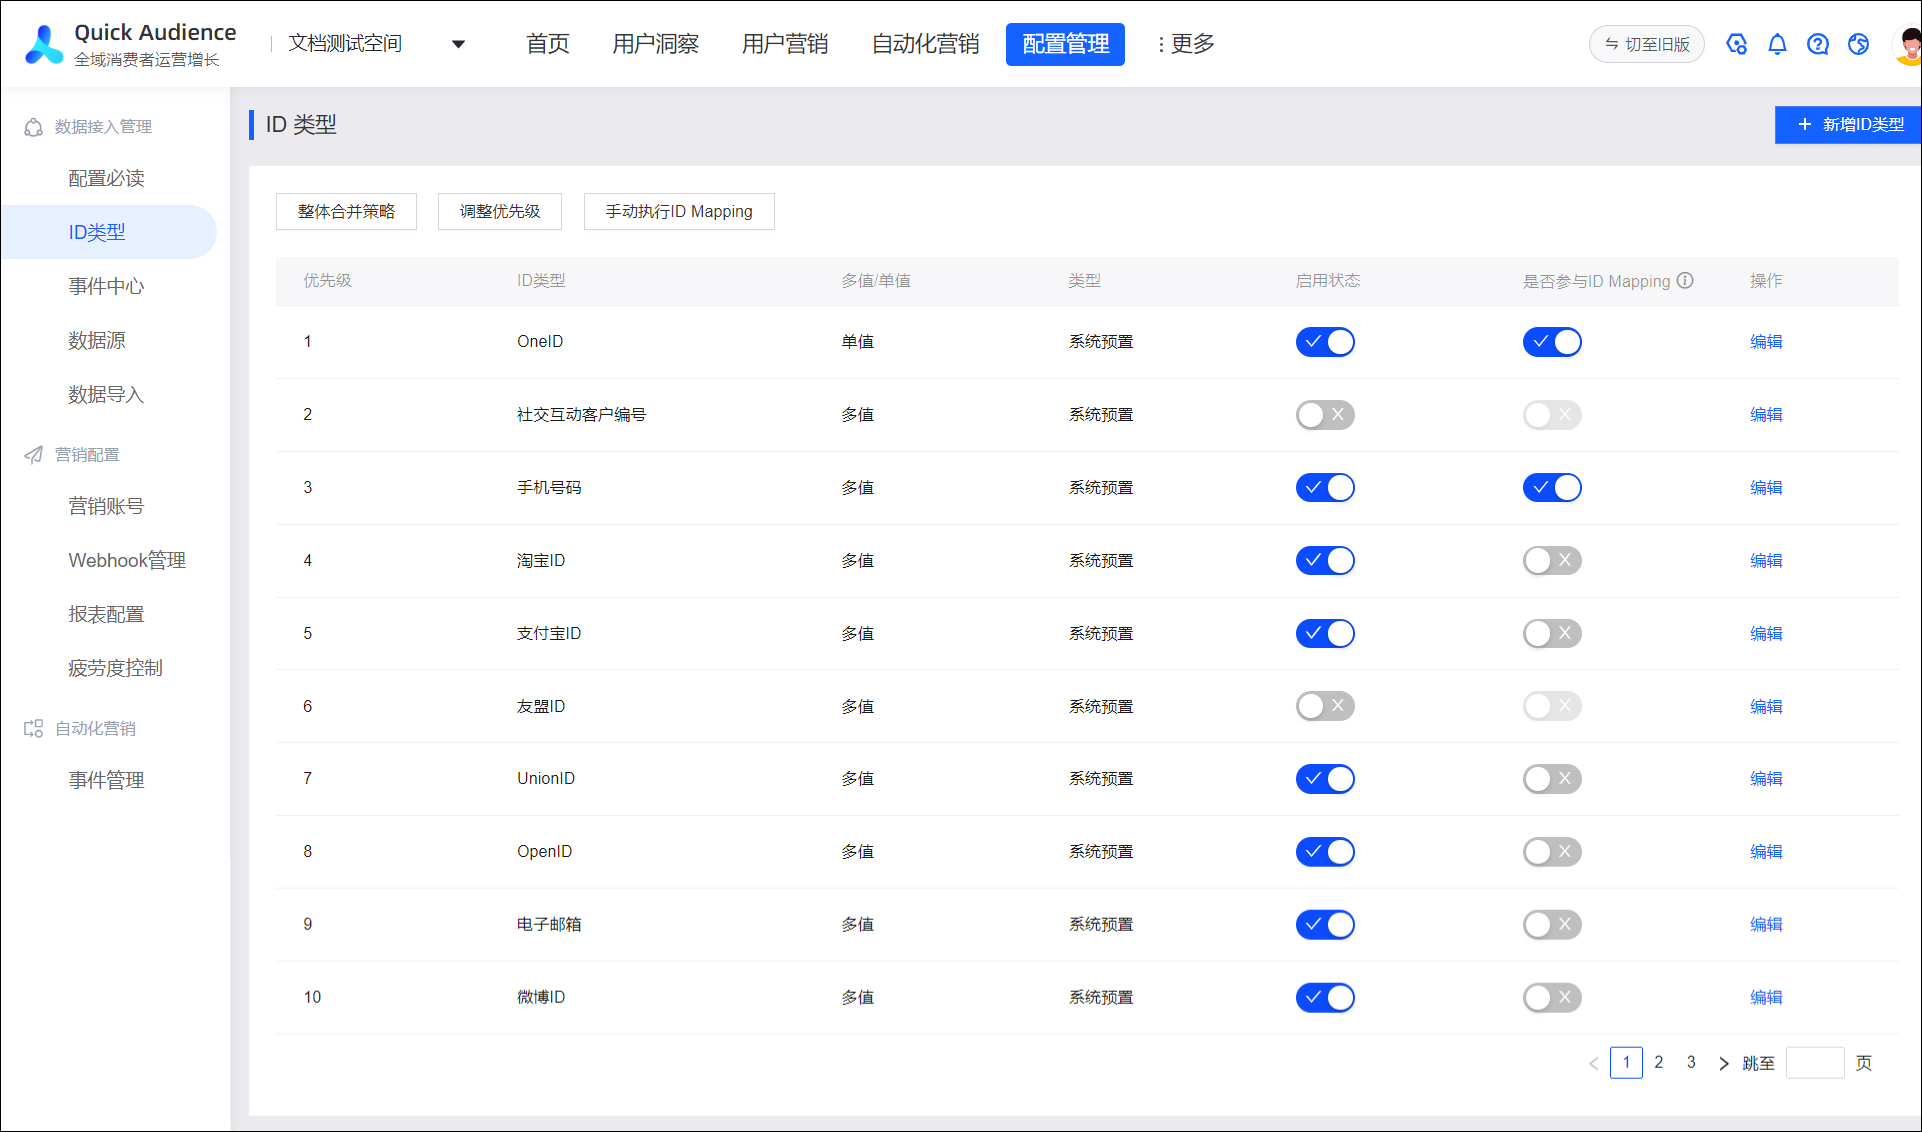
Task: Click the 数据接入管理 sidebar section icon
Action: (x=33, y=127)
